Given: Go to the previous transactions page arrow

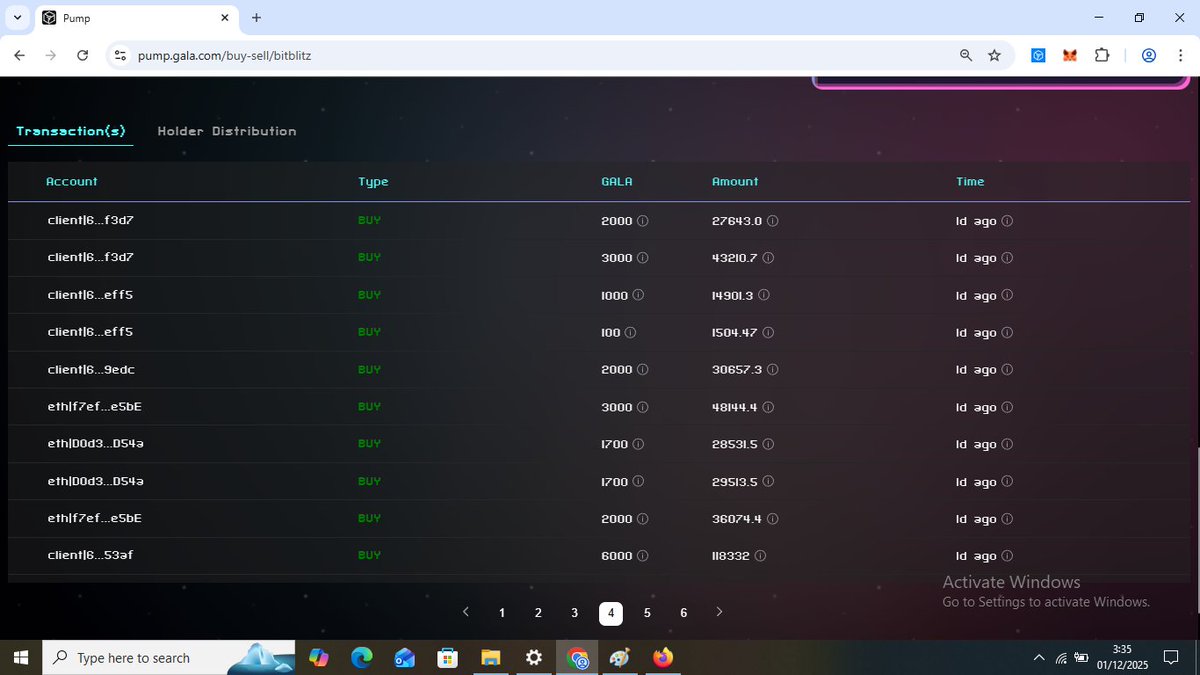Looking at the screenshot, I should click(x=466, y=612).
